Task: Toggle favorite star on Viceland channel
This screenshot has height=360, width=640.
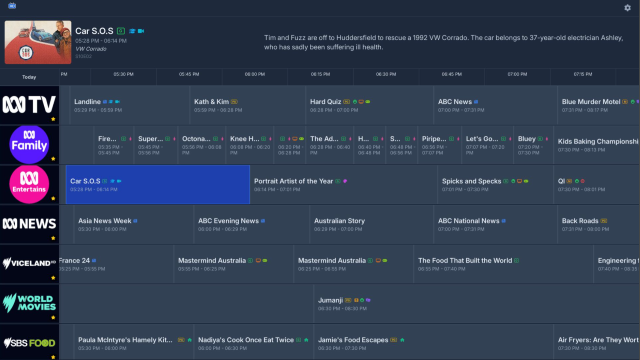Action: tap(53, 278)
